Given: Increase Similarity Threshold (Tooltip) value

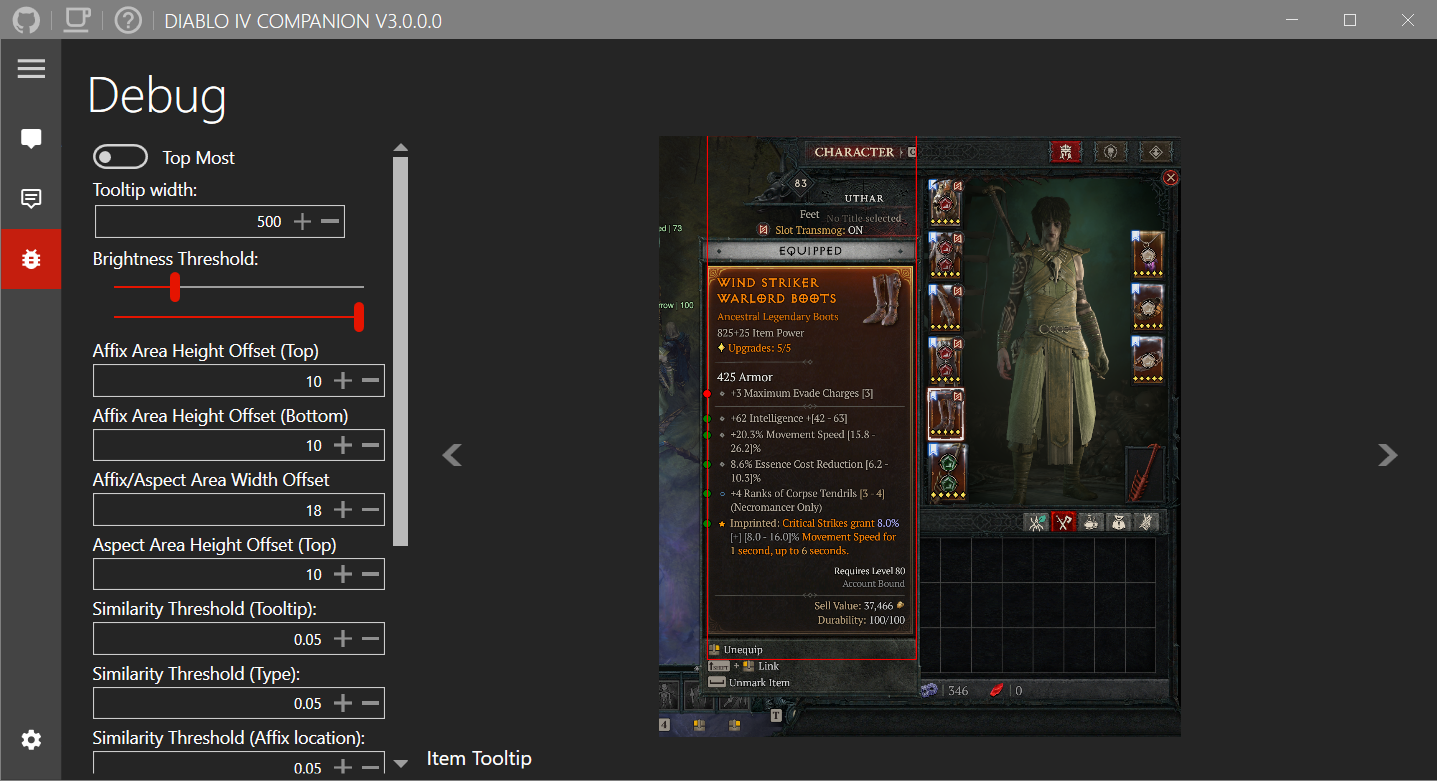Looking at the screenshot, I should 343,639.
